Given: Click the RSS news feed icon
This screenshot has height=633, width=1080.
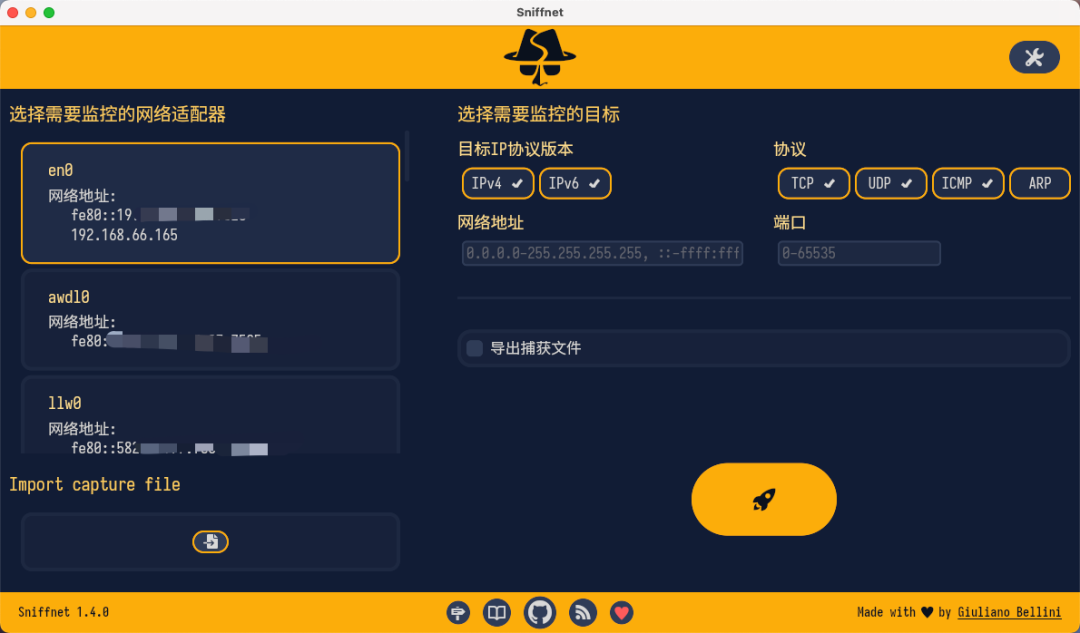Looking at the screenshot, I should [x=583, y=612].
